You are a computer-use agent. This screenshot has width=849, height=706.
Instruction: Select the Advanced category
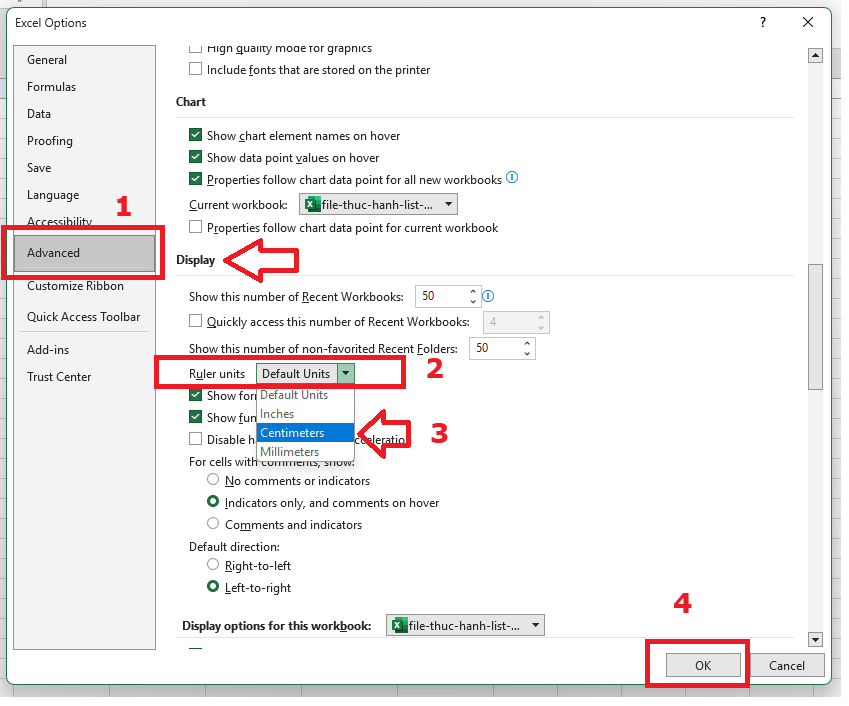tap(85, 254)
